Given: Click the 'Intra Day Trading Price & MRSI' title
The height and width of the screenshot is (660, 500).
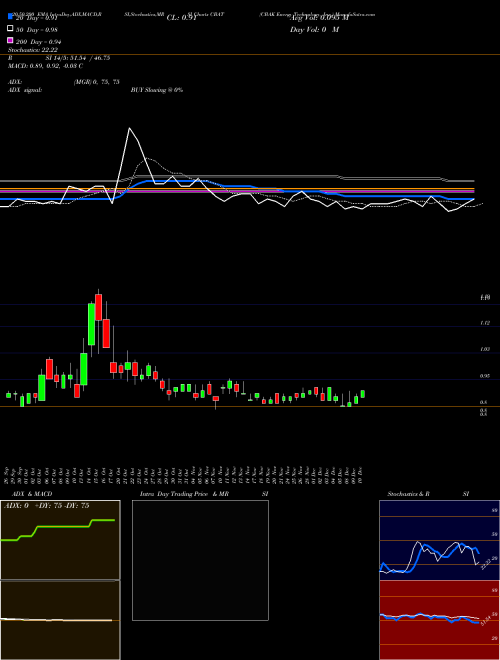Looking at the screenshot, I should point(204,494).
